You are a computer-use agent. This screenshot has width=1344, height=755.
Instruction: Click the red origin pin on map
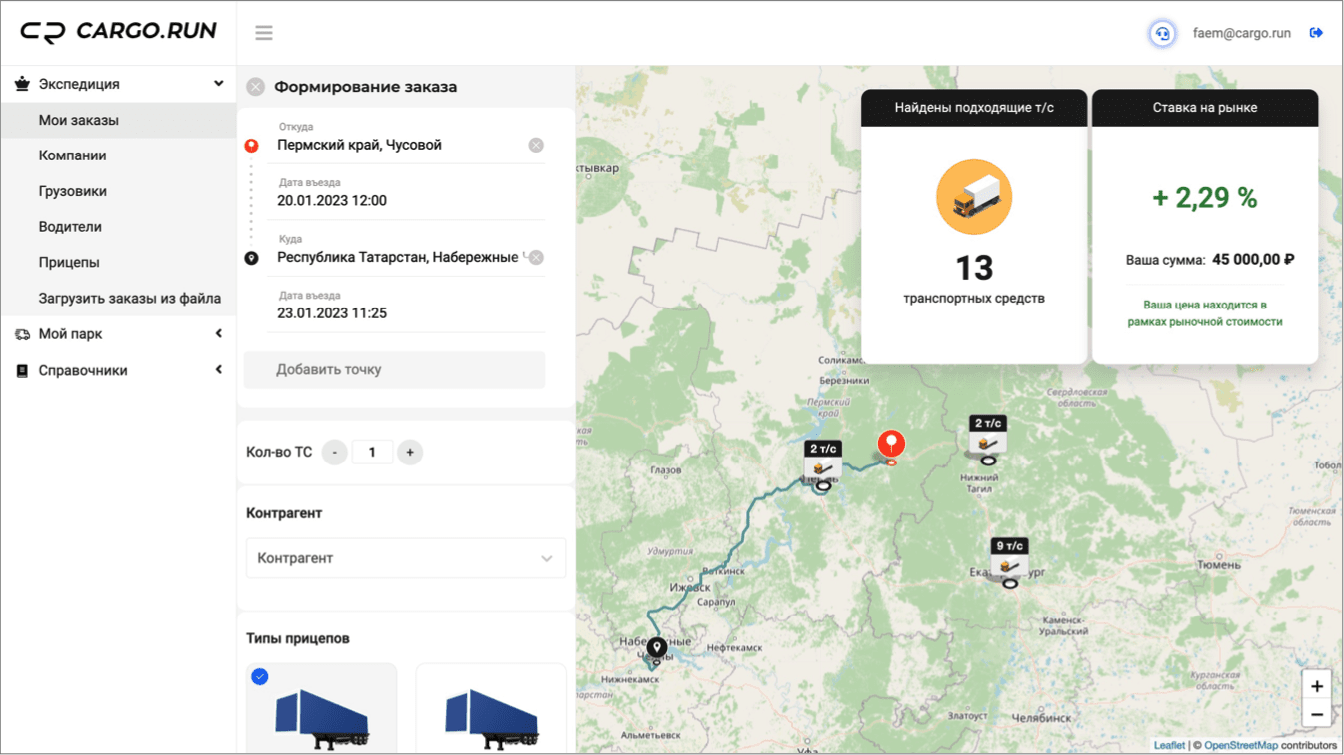click(x=890, y=444)
